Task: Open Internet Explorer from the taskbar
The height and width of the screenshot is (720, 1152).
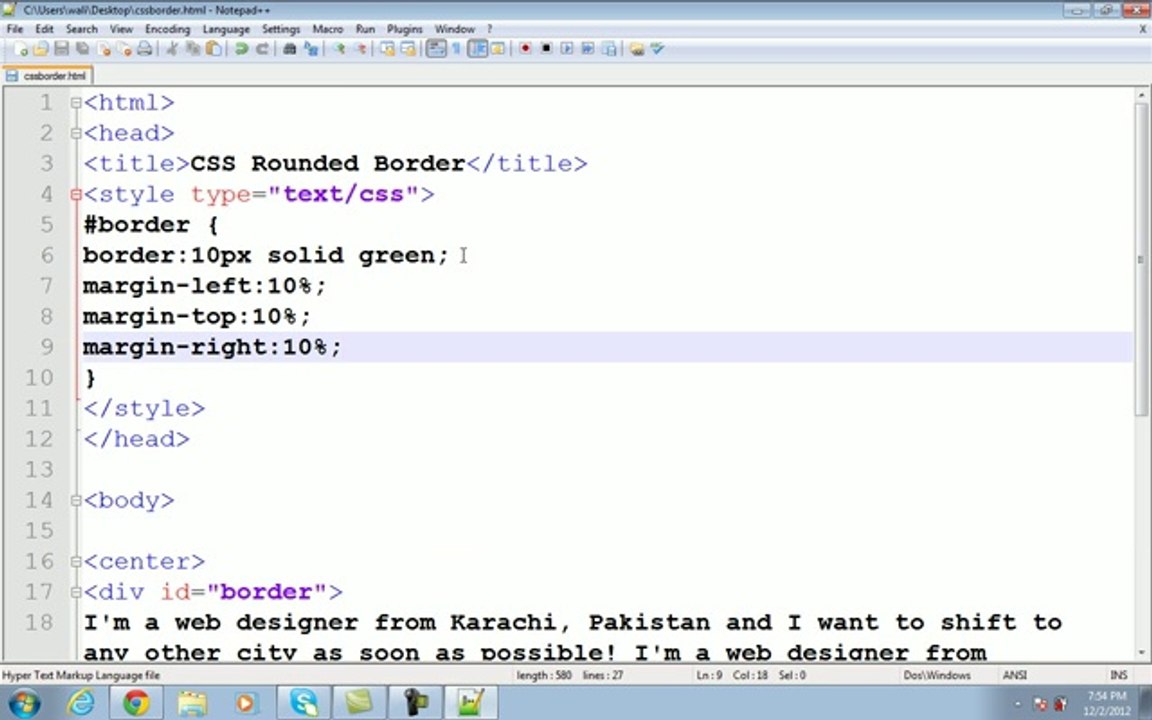Action: pos(81,703)
